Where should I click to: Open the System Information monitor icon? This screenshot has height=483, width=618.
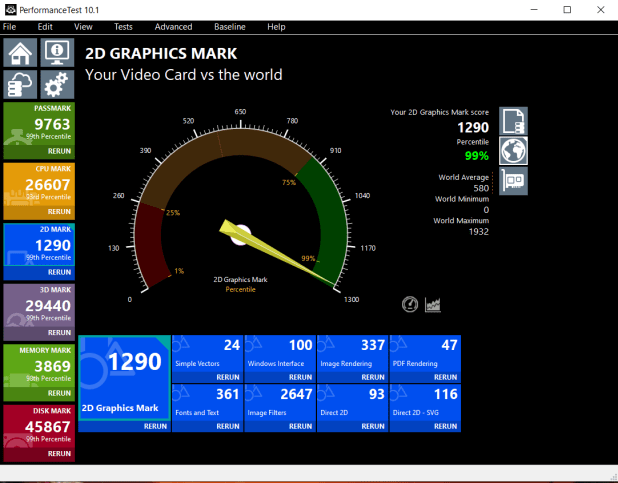pyautogui.click(x=57, y=52)
